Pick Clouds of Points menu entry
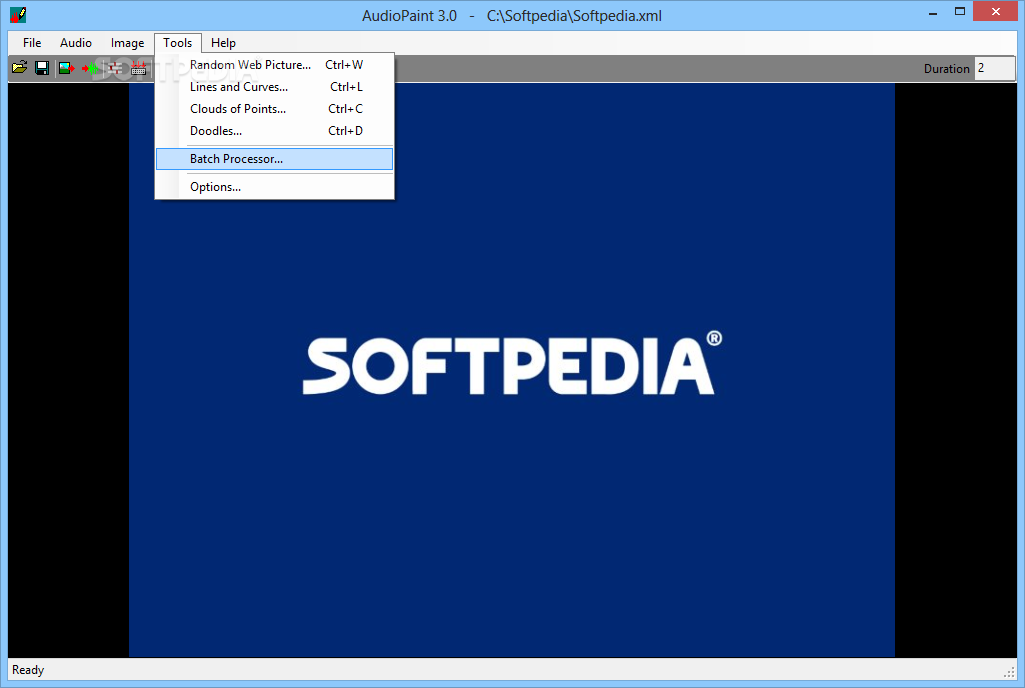1025x688 pixels. (275, 109)
